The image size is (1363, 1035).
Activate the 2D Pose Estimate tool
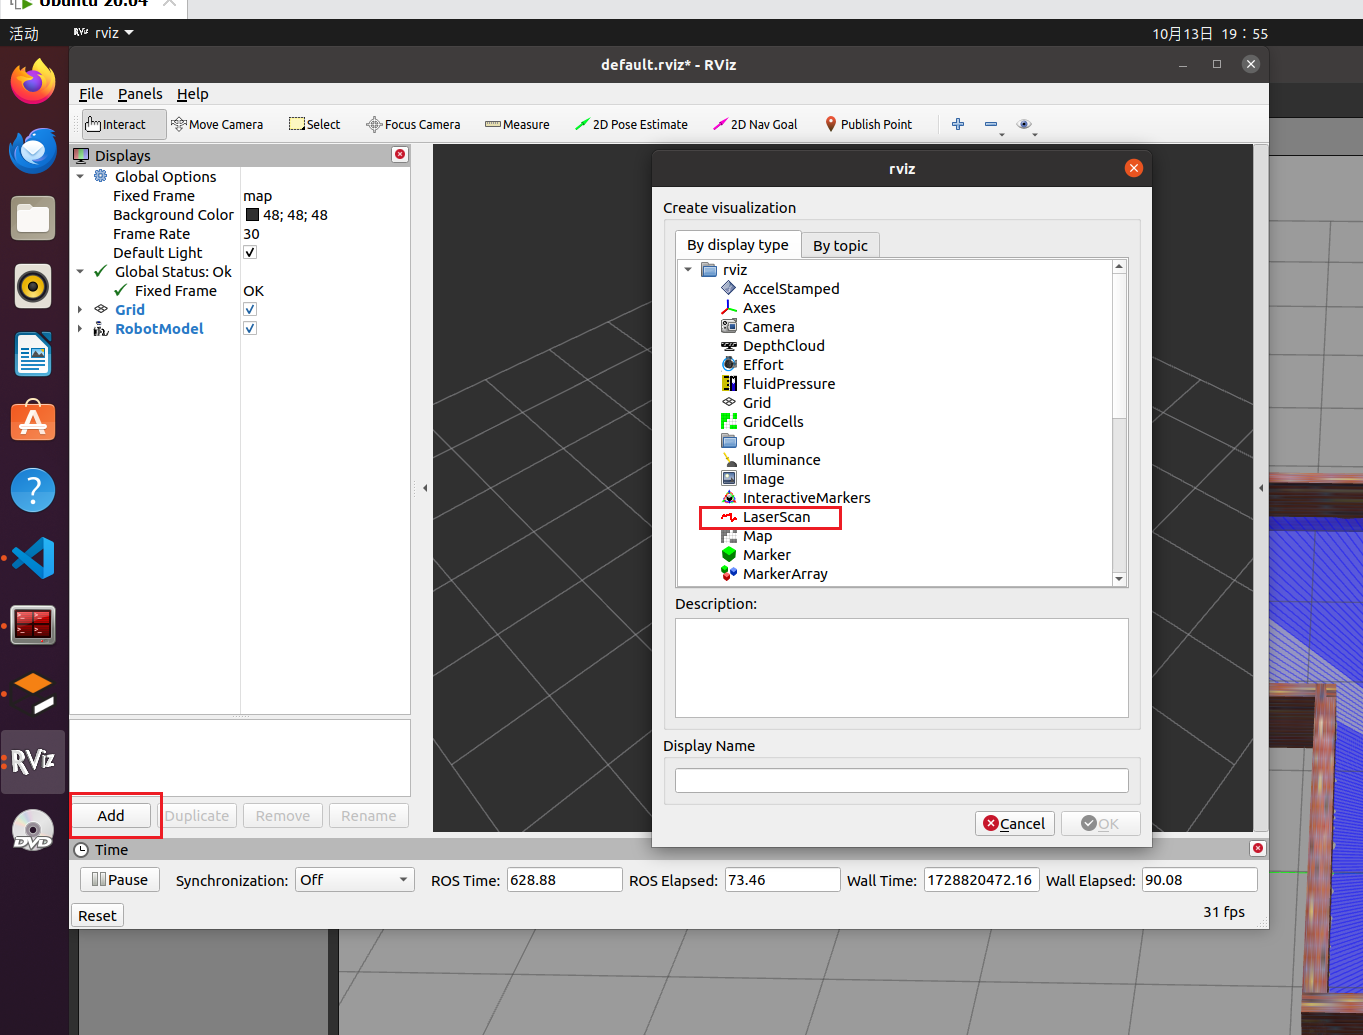coord(631,124)
